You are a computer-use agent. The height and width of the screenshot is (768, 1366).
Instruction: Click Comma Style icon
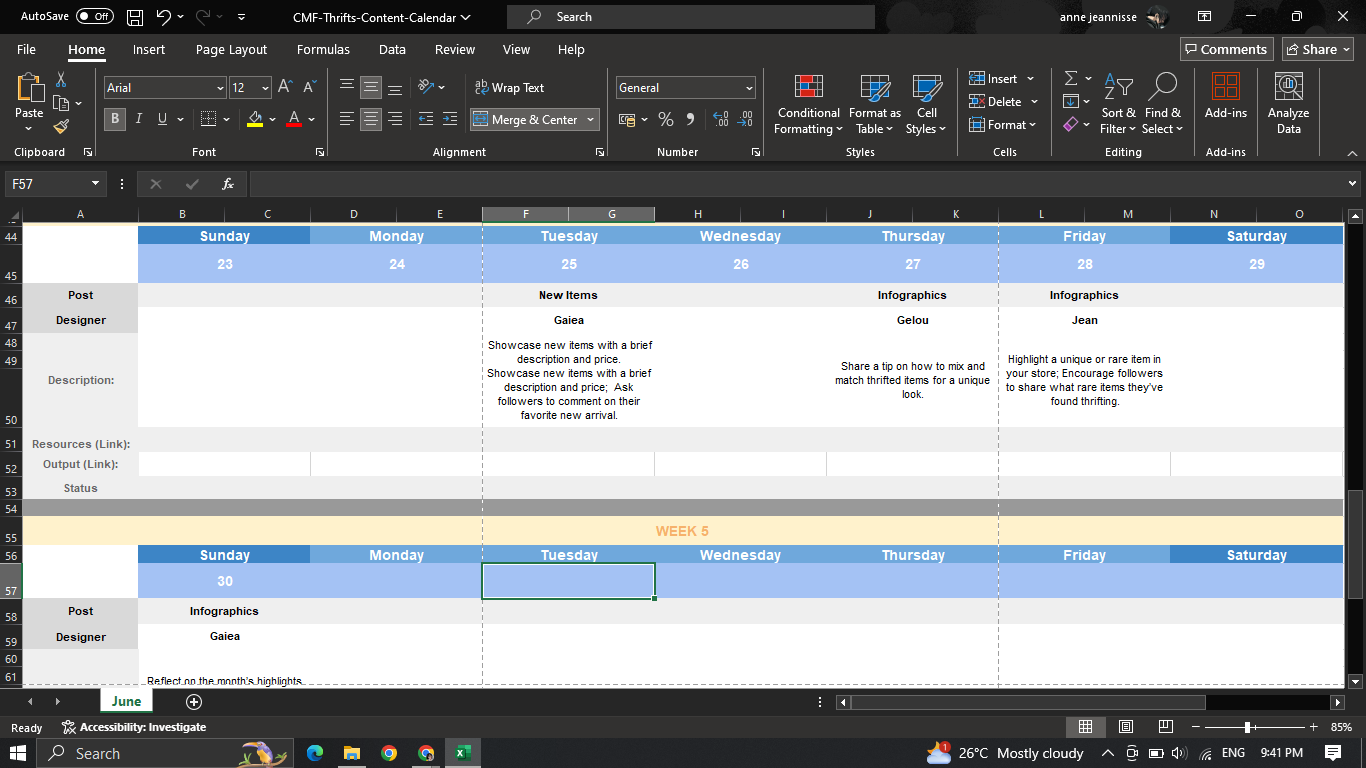[690, 119]
